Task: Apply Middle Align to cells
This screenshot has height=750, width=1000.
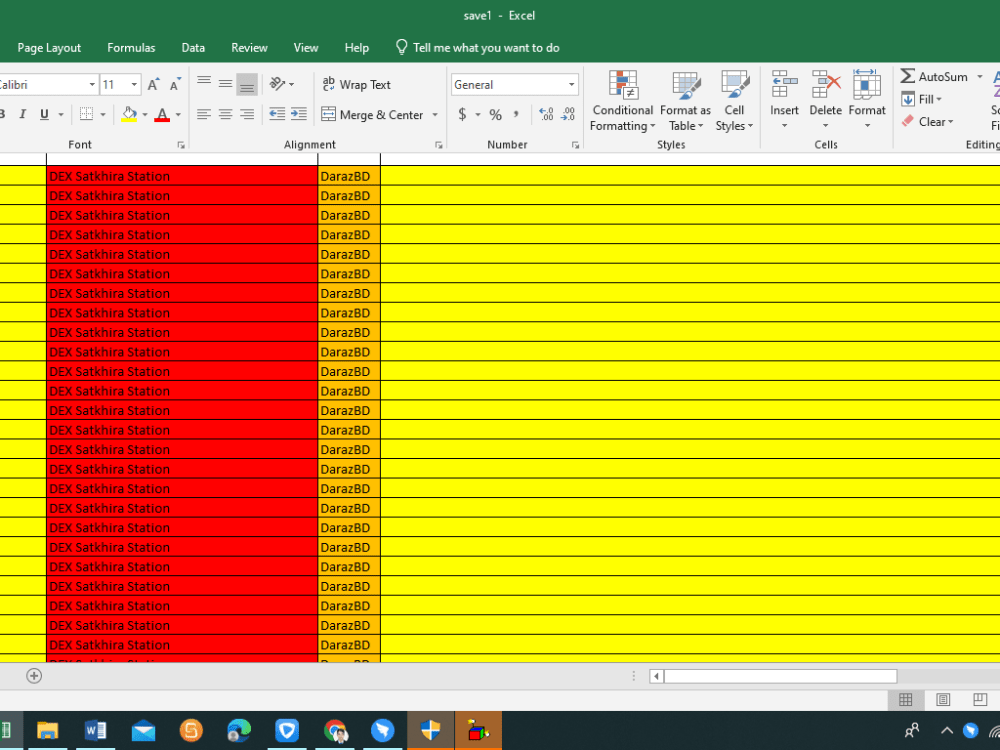Action: pos(226,84)
